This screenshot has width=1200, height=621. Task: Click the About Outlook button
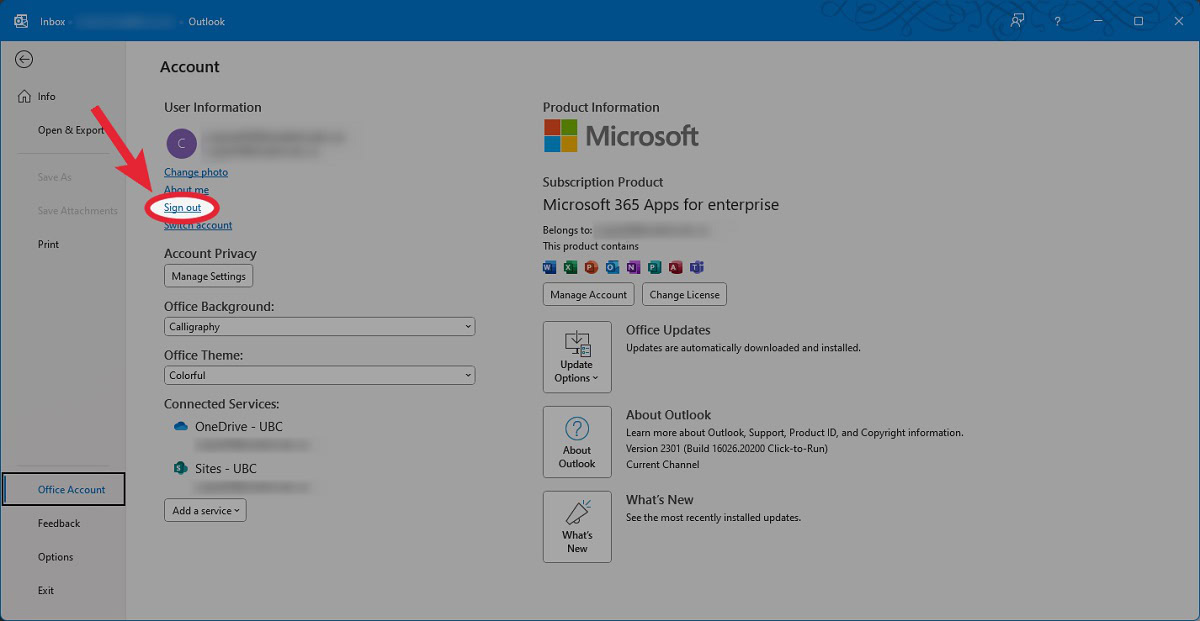[x=577, y=441]
